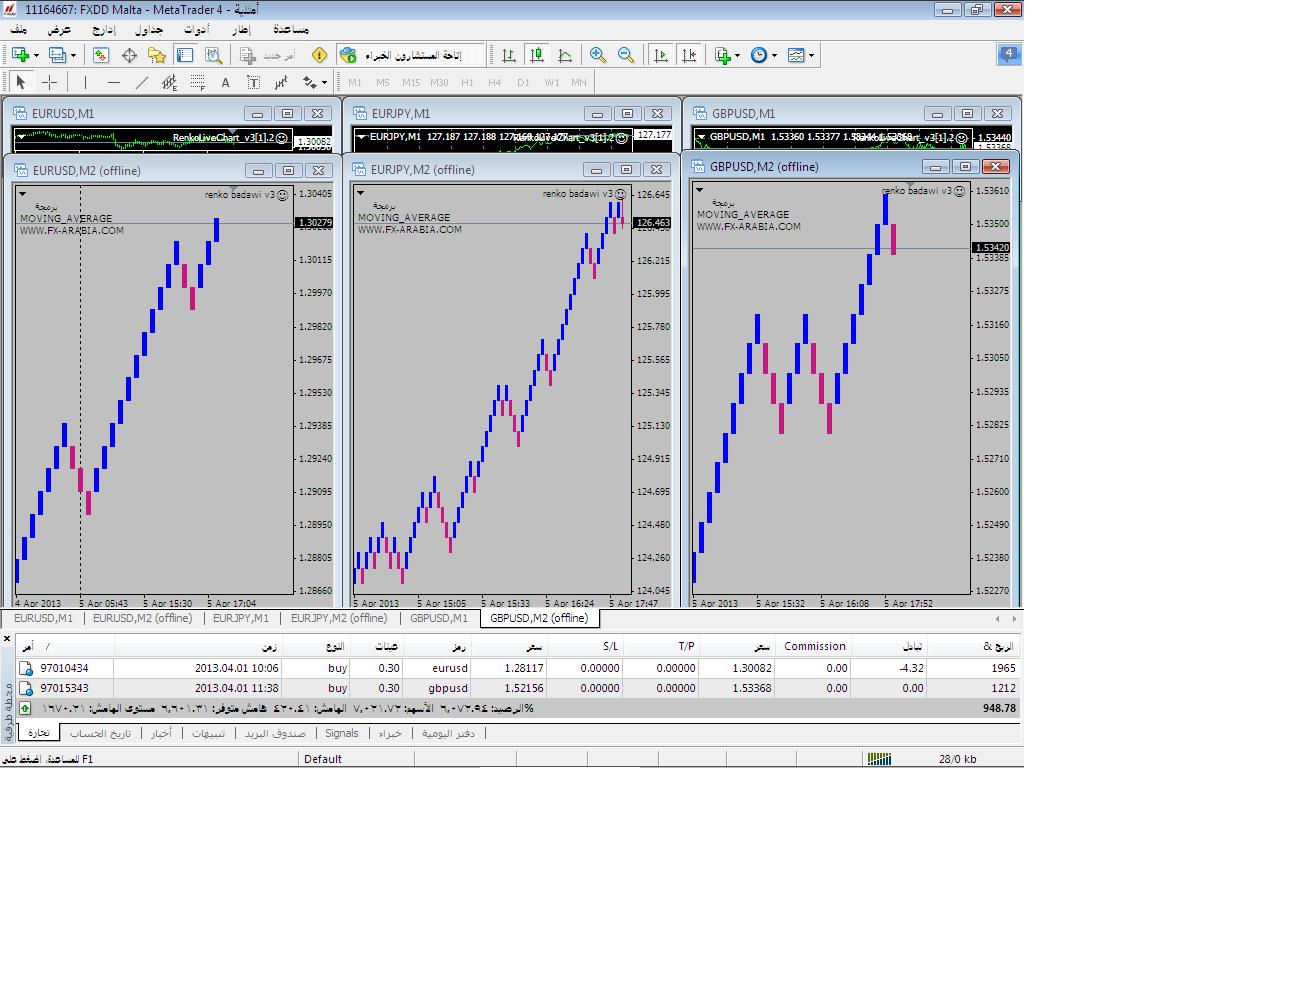
Task: Expand the triangle in the GBPUSD,M2 chart corner
Action: pos(700,189)
